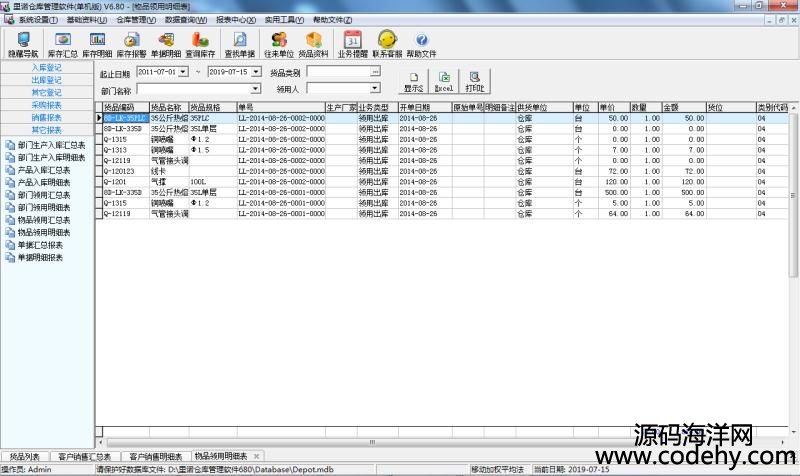This screenshot has width=800, height=476.
Task: Click the 打印 print button
Action: (475, 82)
